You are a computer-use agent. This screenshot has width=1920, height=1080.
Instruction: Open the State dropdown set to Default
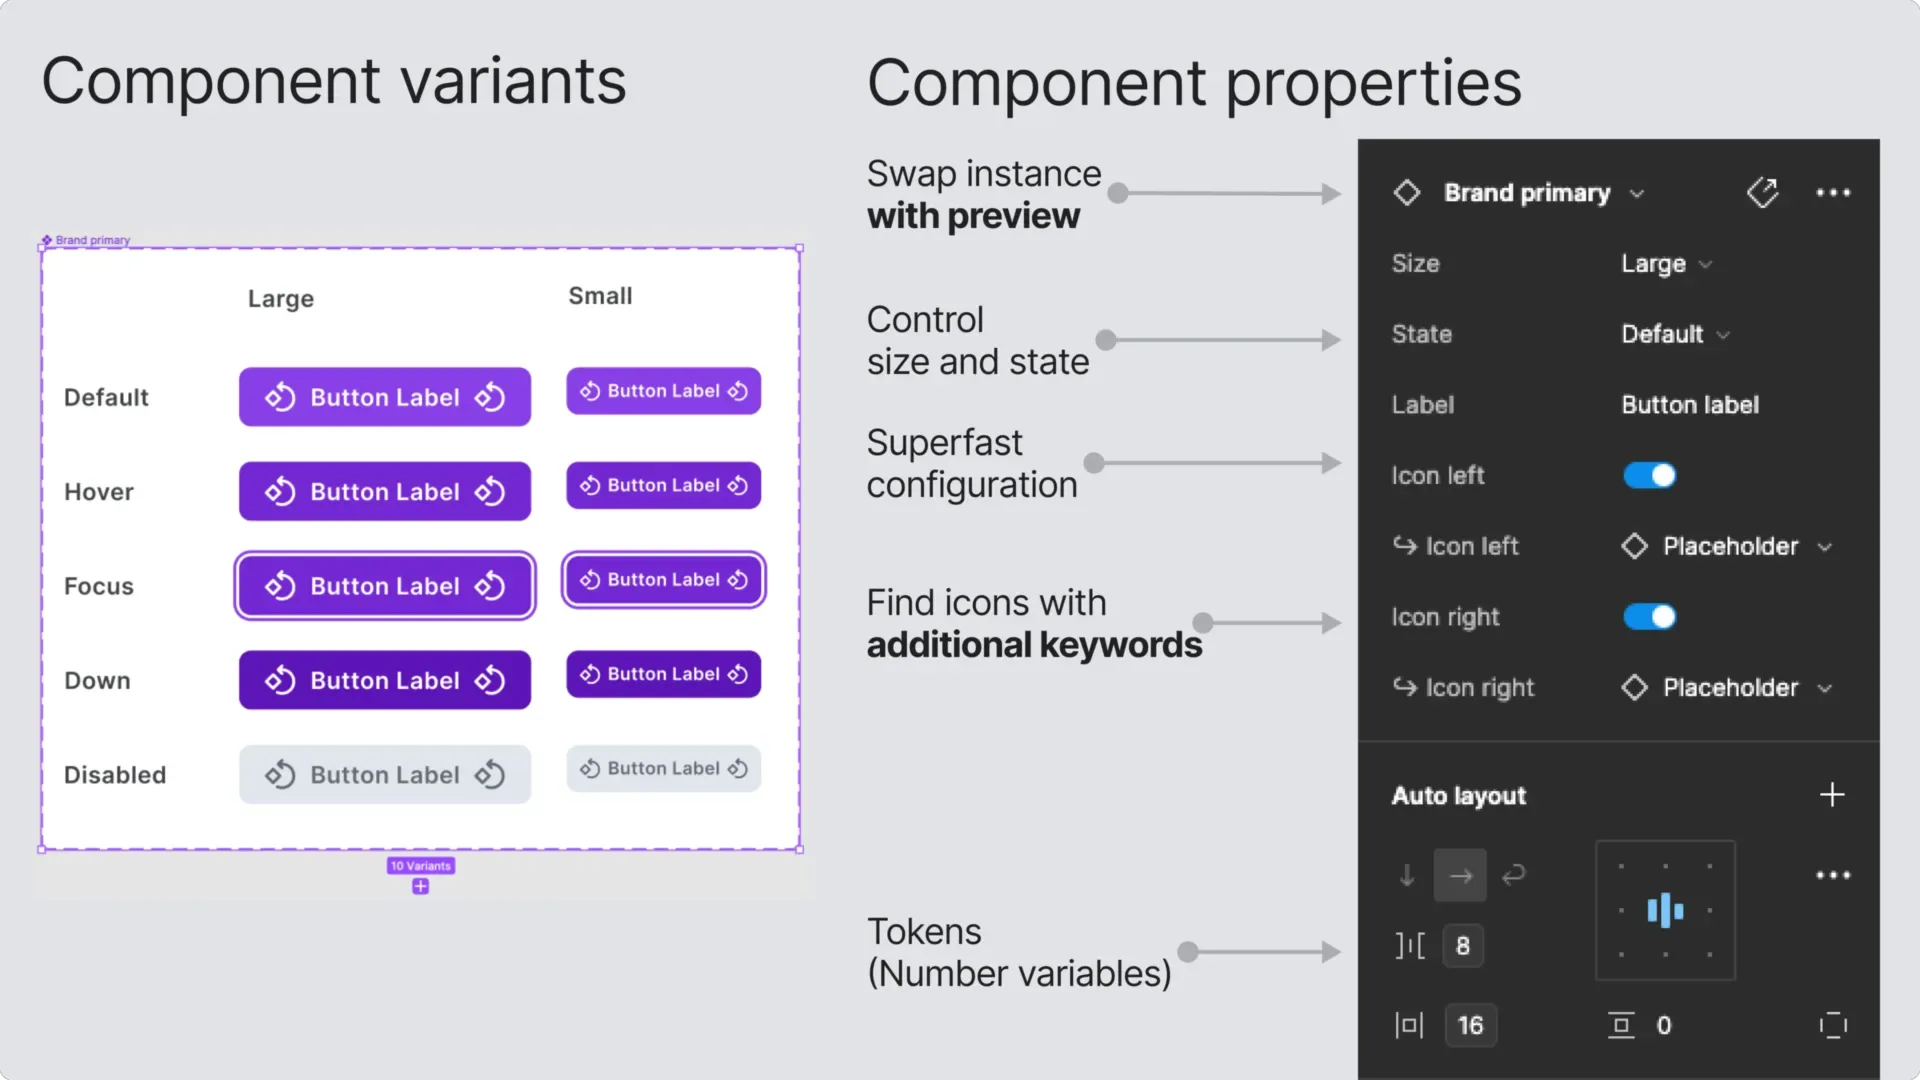1675,334
